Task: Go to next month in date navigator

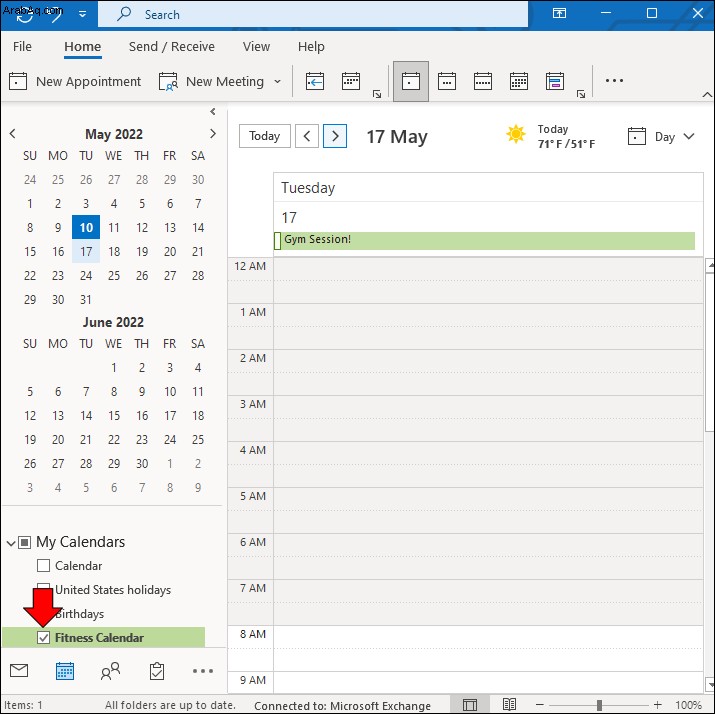Action: pos(212,134)
